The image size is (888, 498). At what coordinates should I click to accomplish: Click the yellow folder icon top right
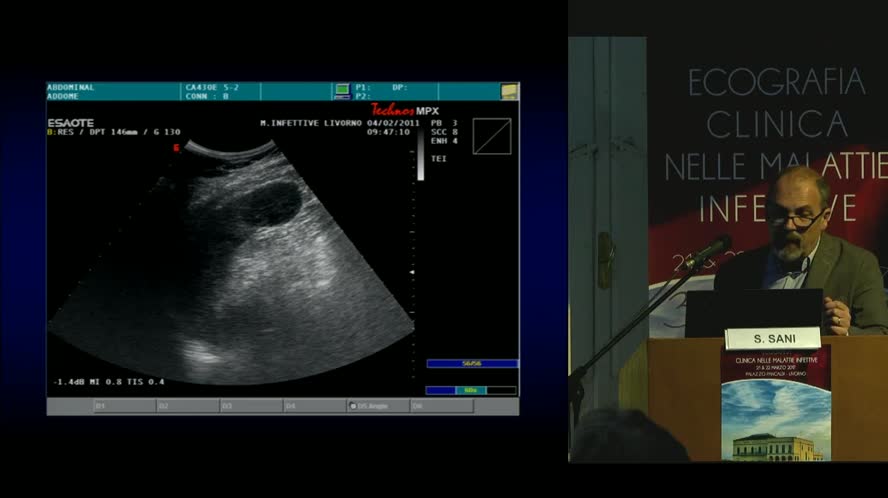tap(509, 91)
